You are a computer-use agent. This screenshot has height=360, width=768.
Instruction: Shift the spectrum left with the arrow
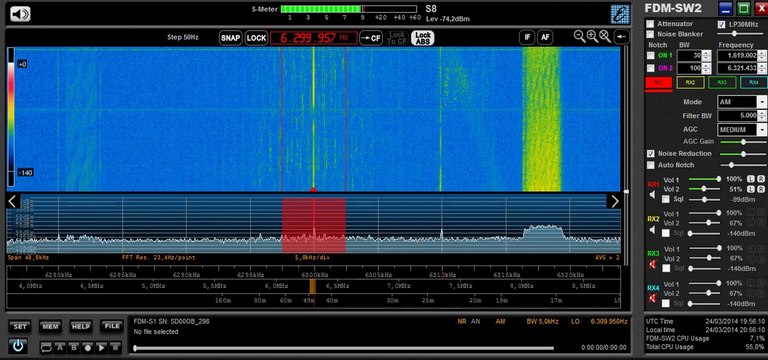[13, 201]
